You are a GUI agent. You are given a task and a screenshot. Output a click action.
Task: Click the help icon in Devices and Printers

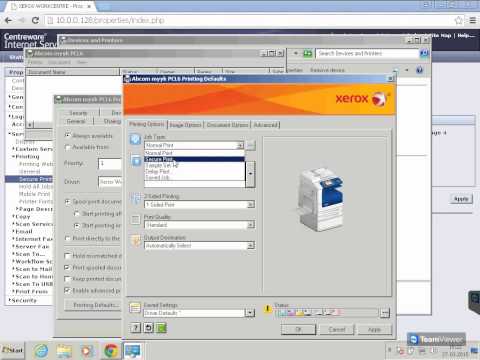click(419, 70)
